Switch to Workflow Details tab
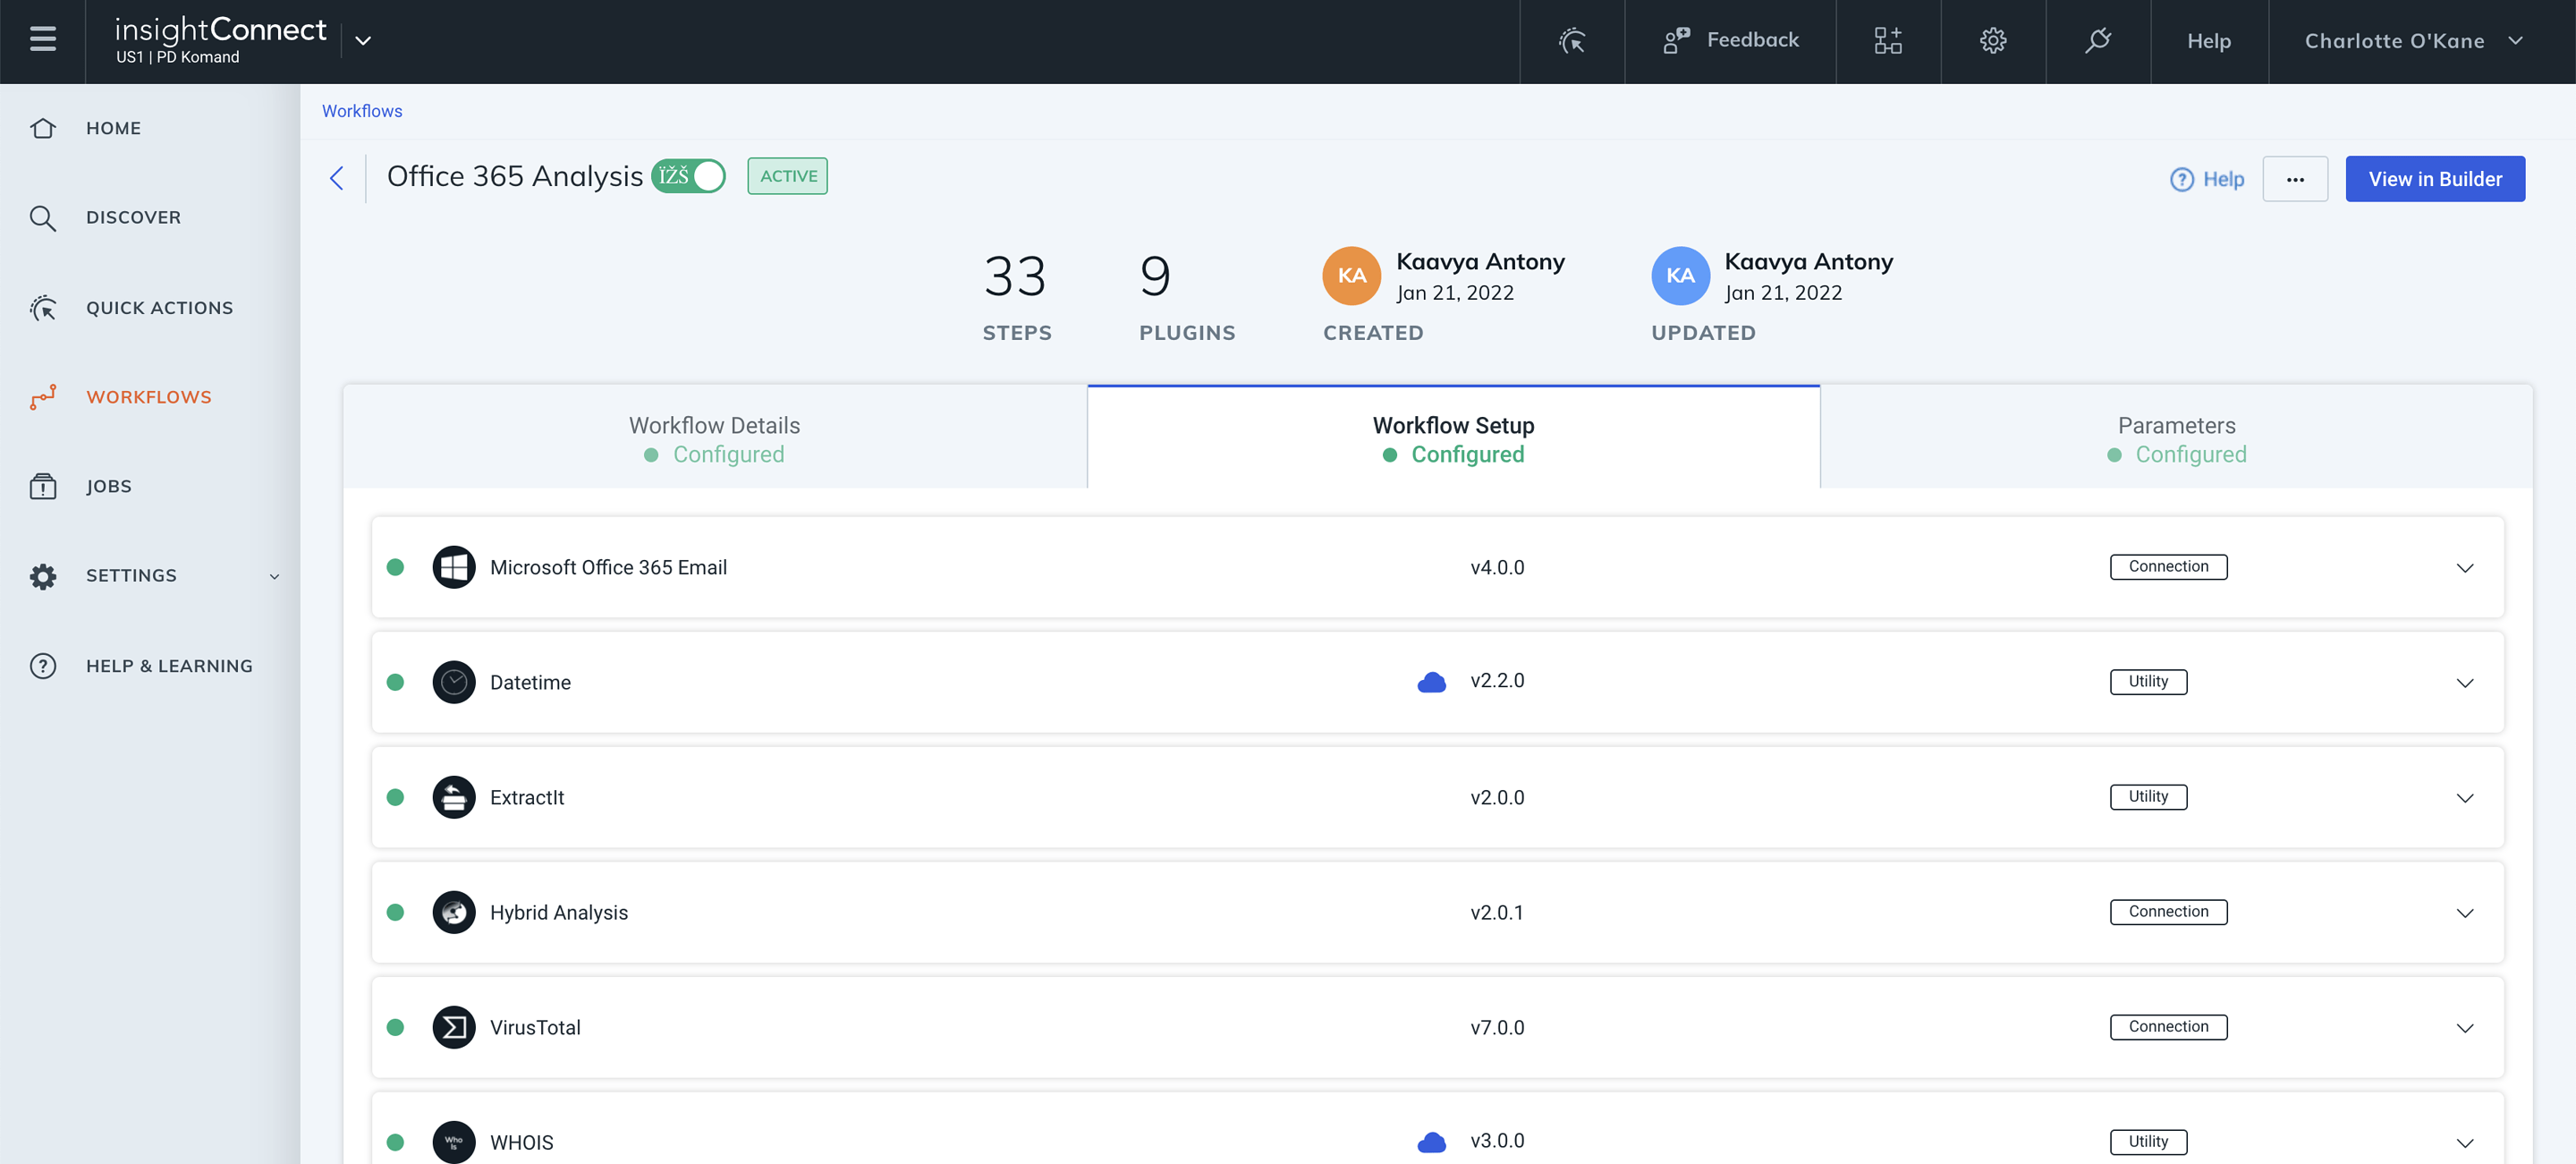 [x=715, y=438]
